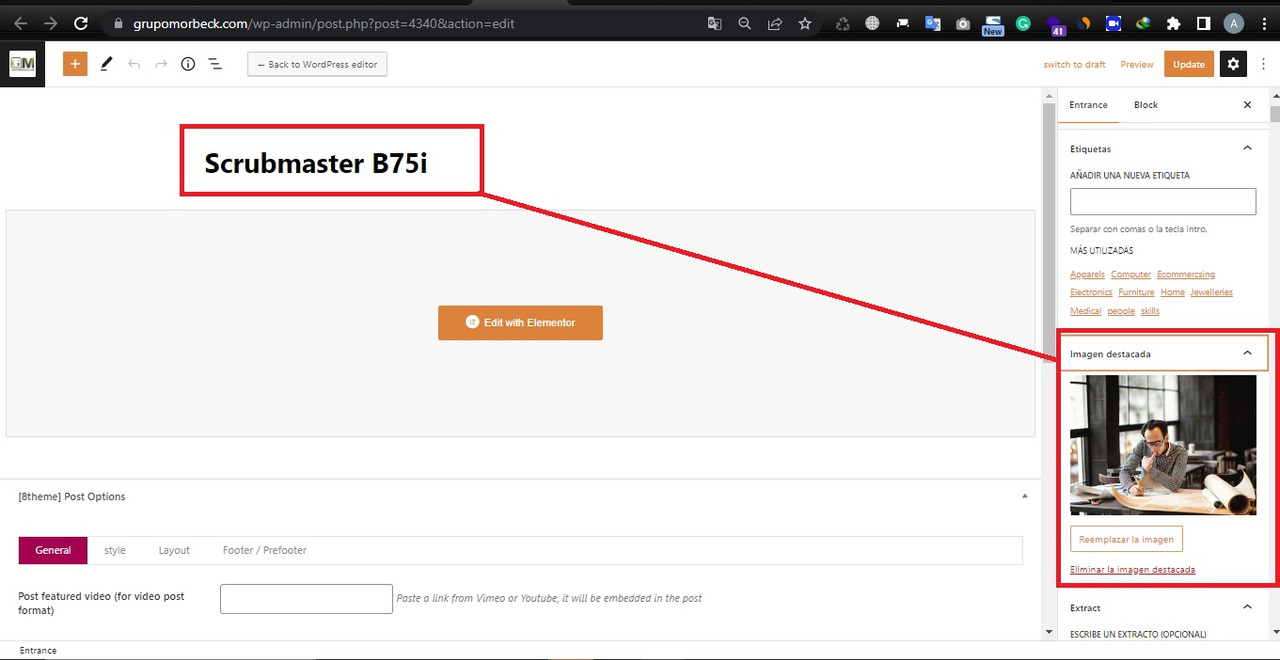Select the Computer tag link

[x=1131, y=274]
